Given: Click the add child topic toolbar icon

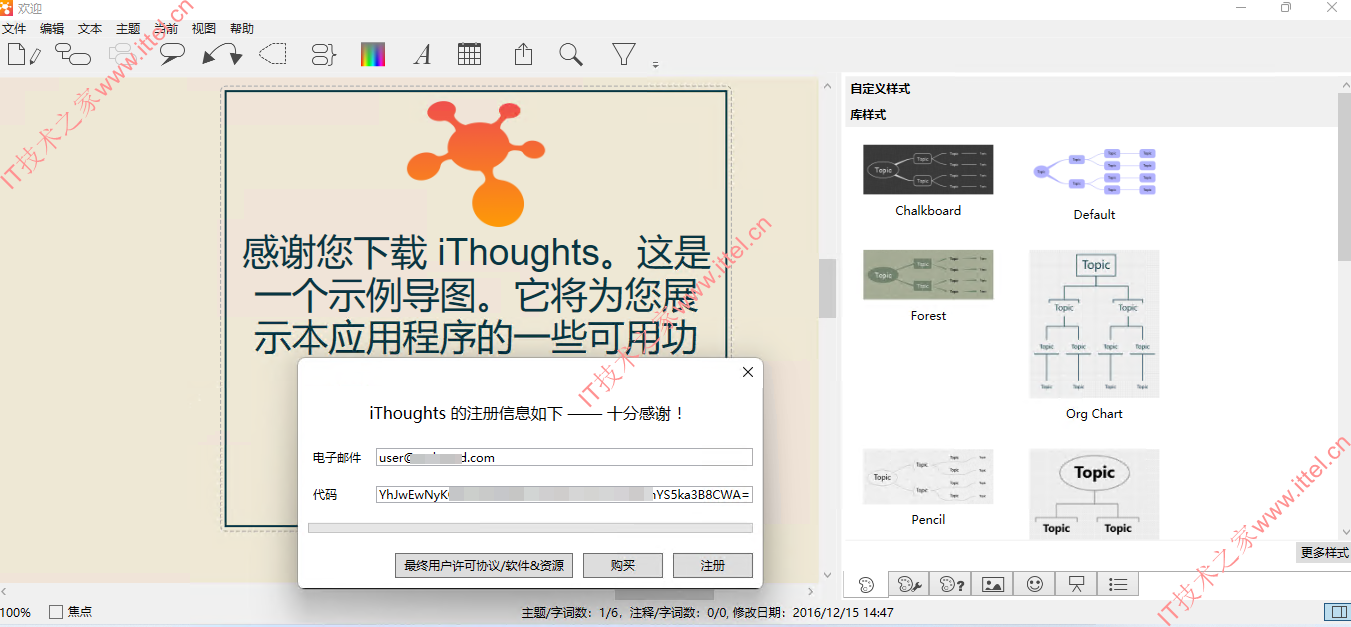Looking at the screenshot, I should [72, 54].
